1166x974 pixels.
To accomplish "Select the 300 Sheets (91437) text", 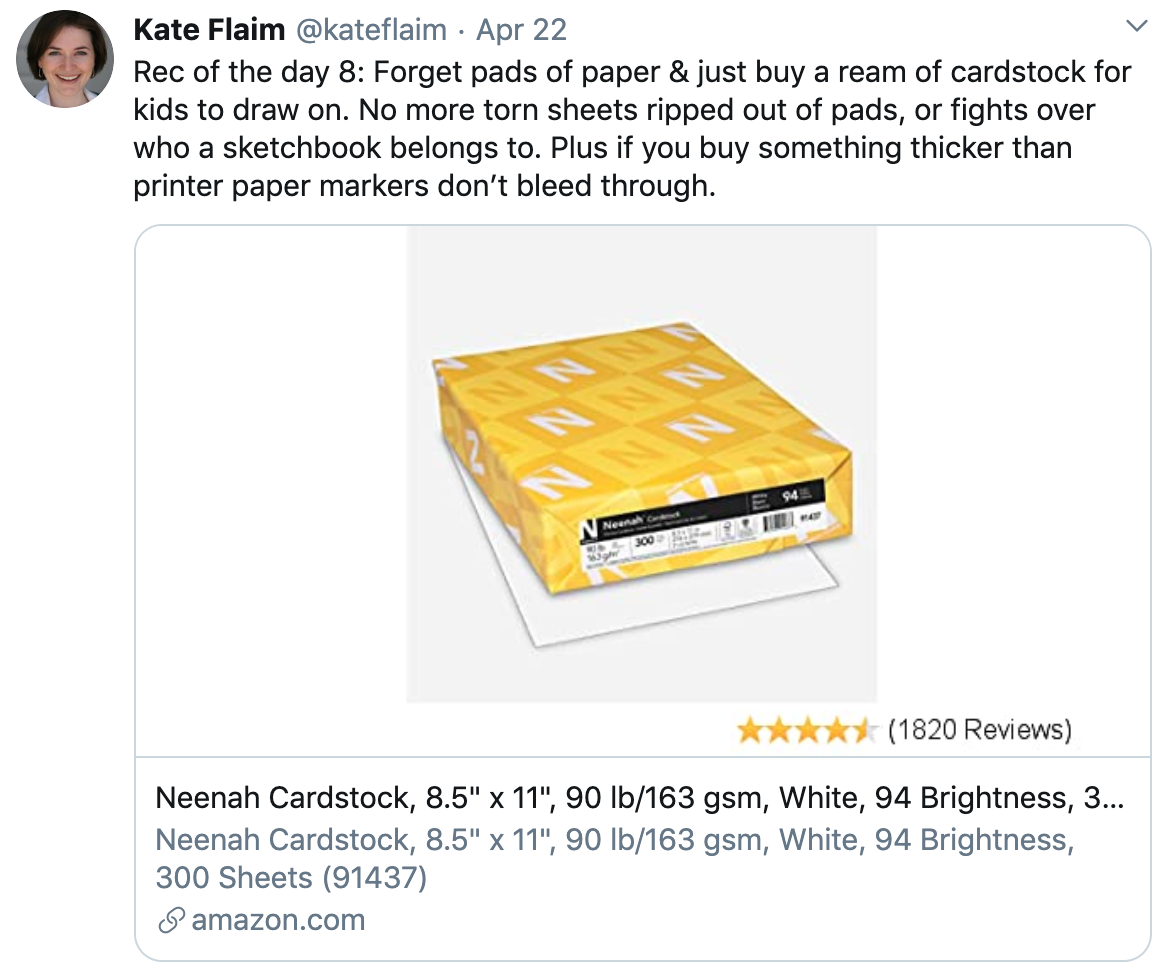I will 291,878.
